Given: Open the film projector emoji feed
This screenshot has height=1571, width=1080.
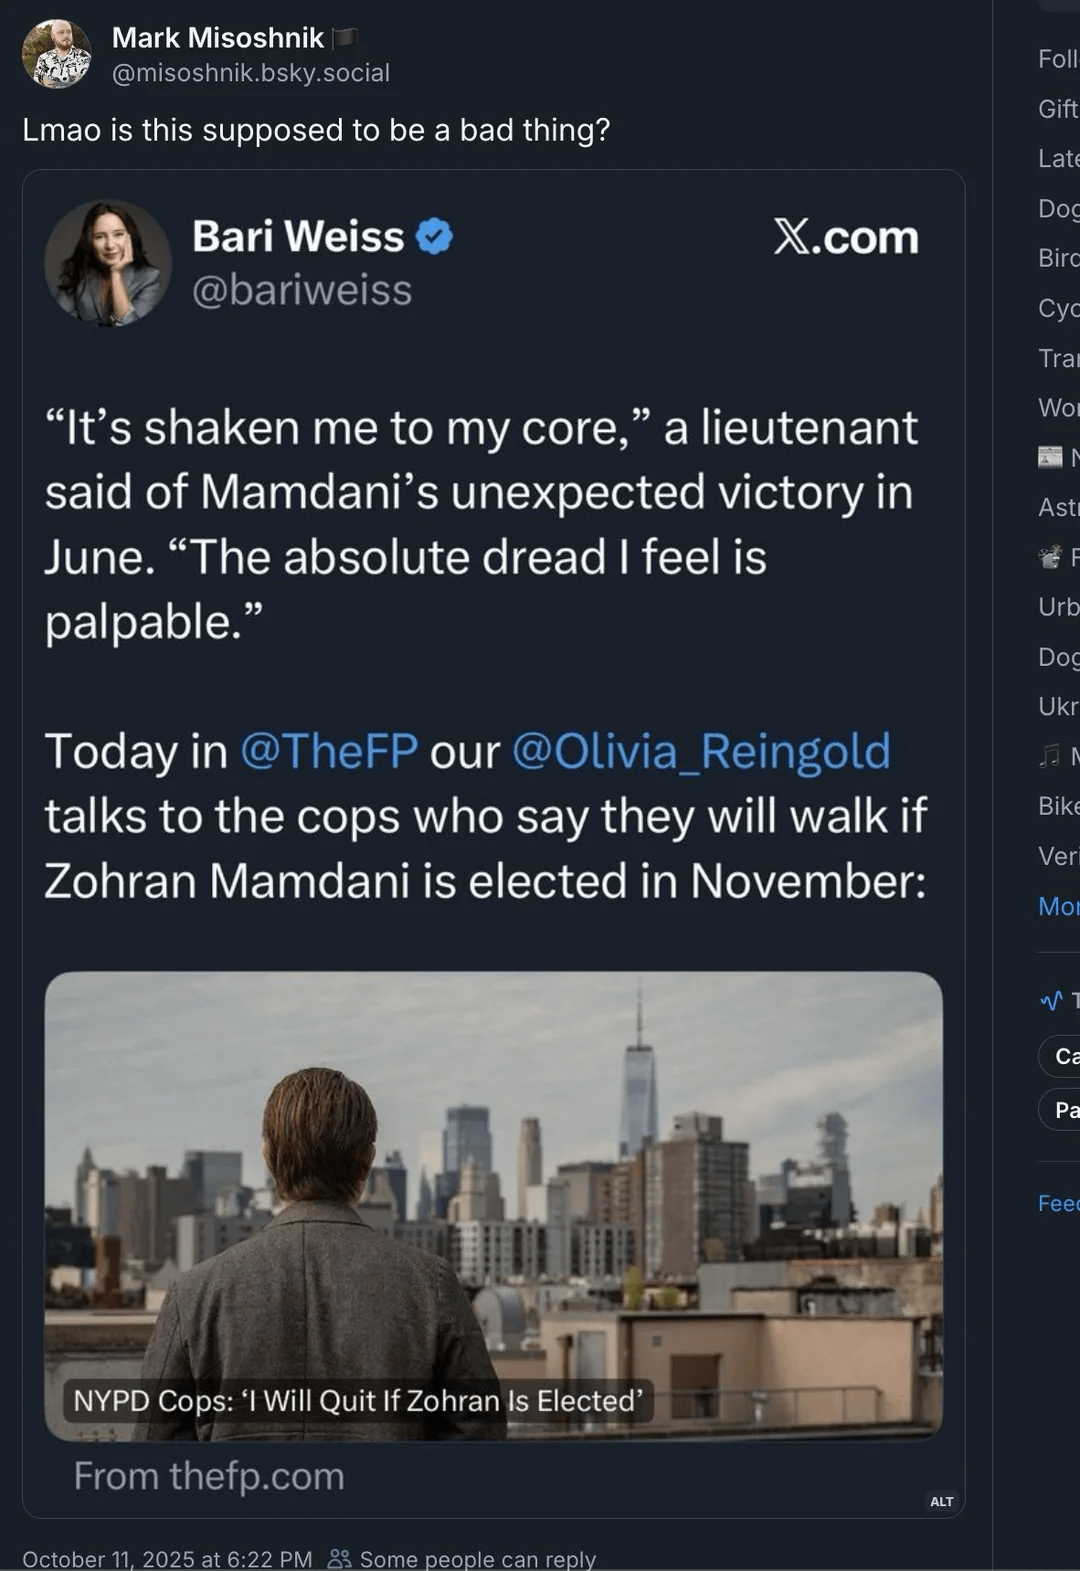Looking at the screenshot, I should (1050, 556).
